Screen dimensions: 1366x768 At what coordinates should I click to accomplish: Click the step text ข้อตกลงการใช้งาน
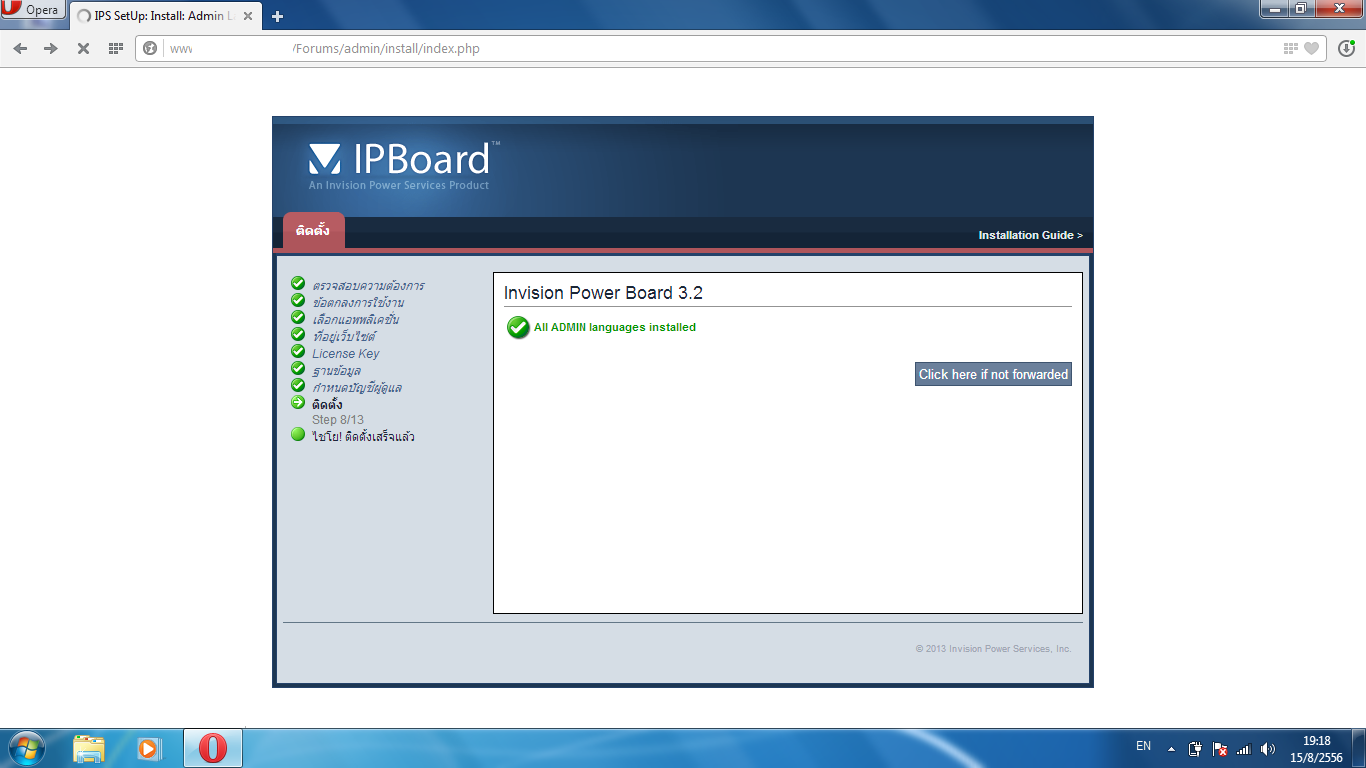tap(358, 302)
